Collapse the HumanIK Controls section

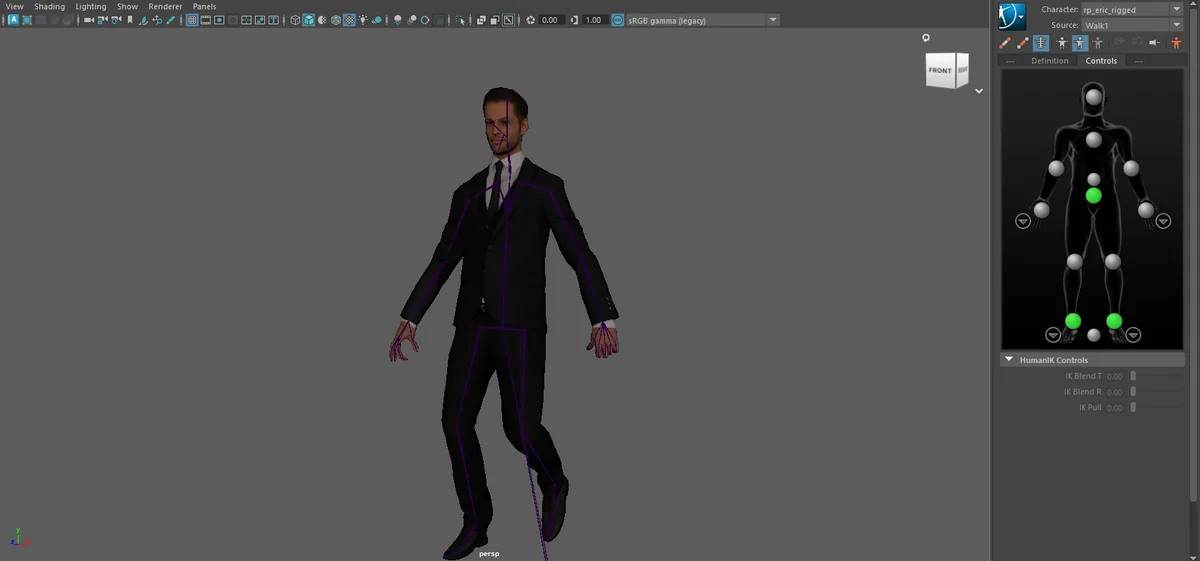tap(1009, 360)
